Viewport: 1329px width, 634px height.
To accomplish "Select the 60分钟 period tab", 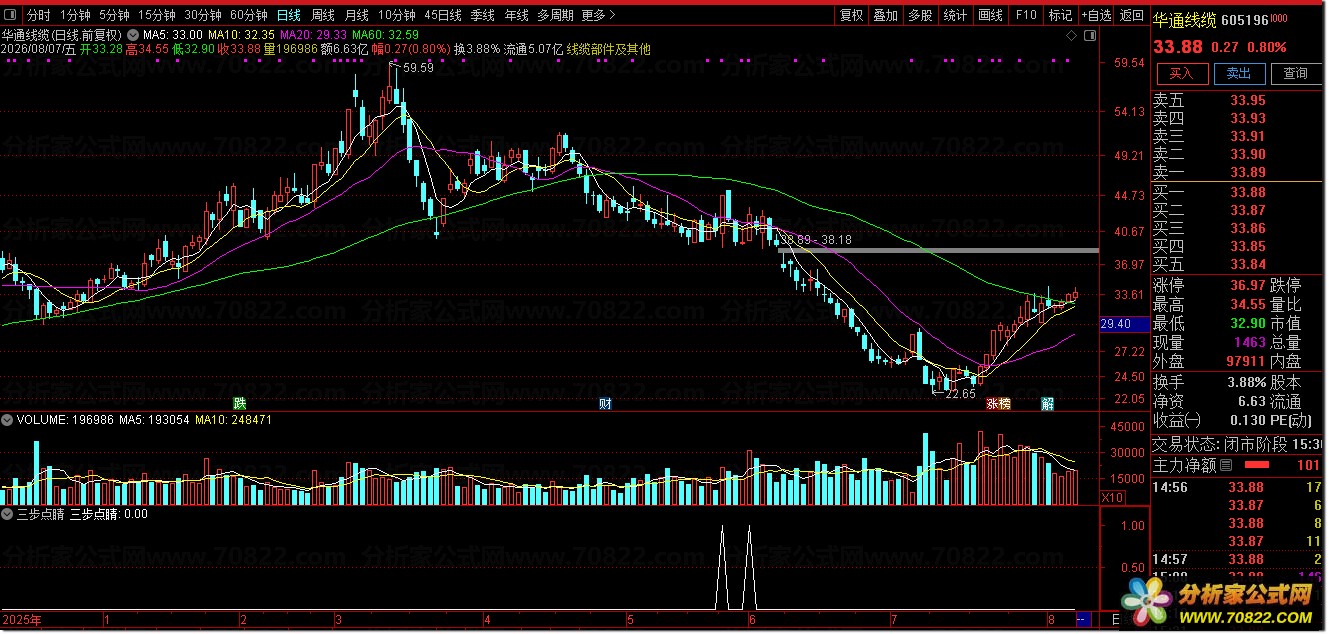I will pos(249,15).
